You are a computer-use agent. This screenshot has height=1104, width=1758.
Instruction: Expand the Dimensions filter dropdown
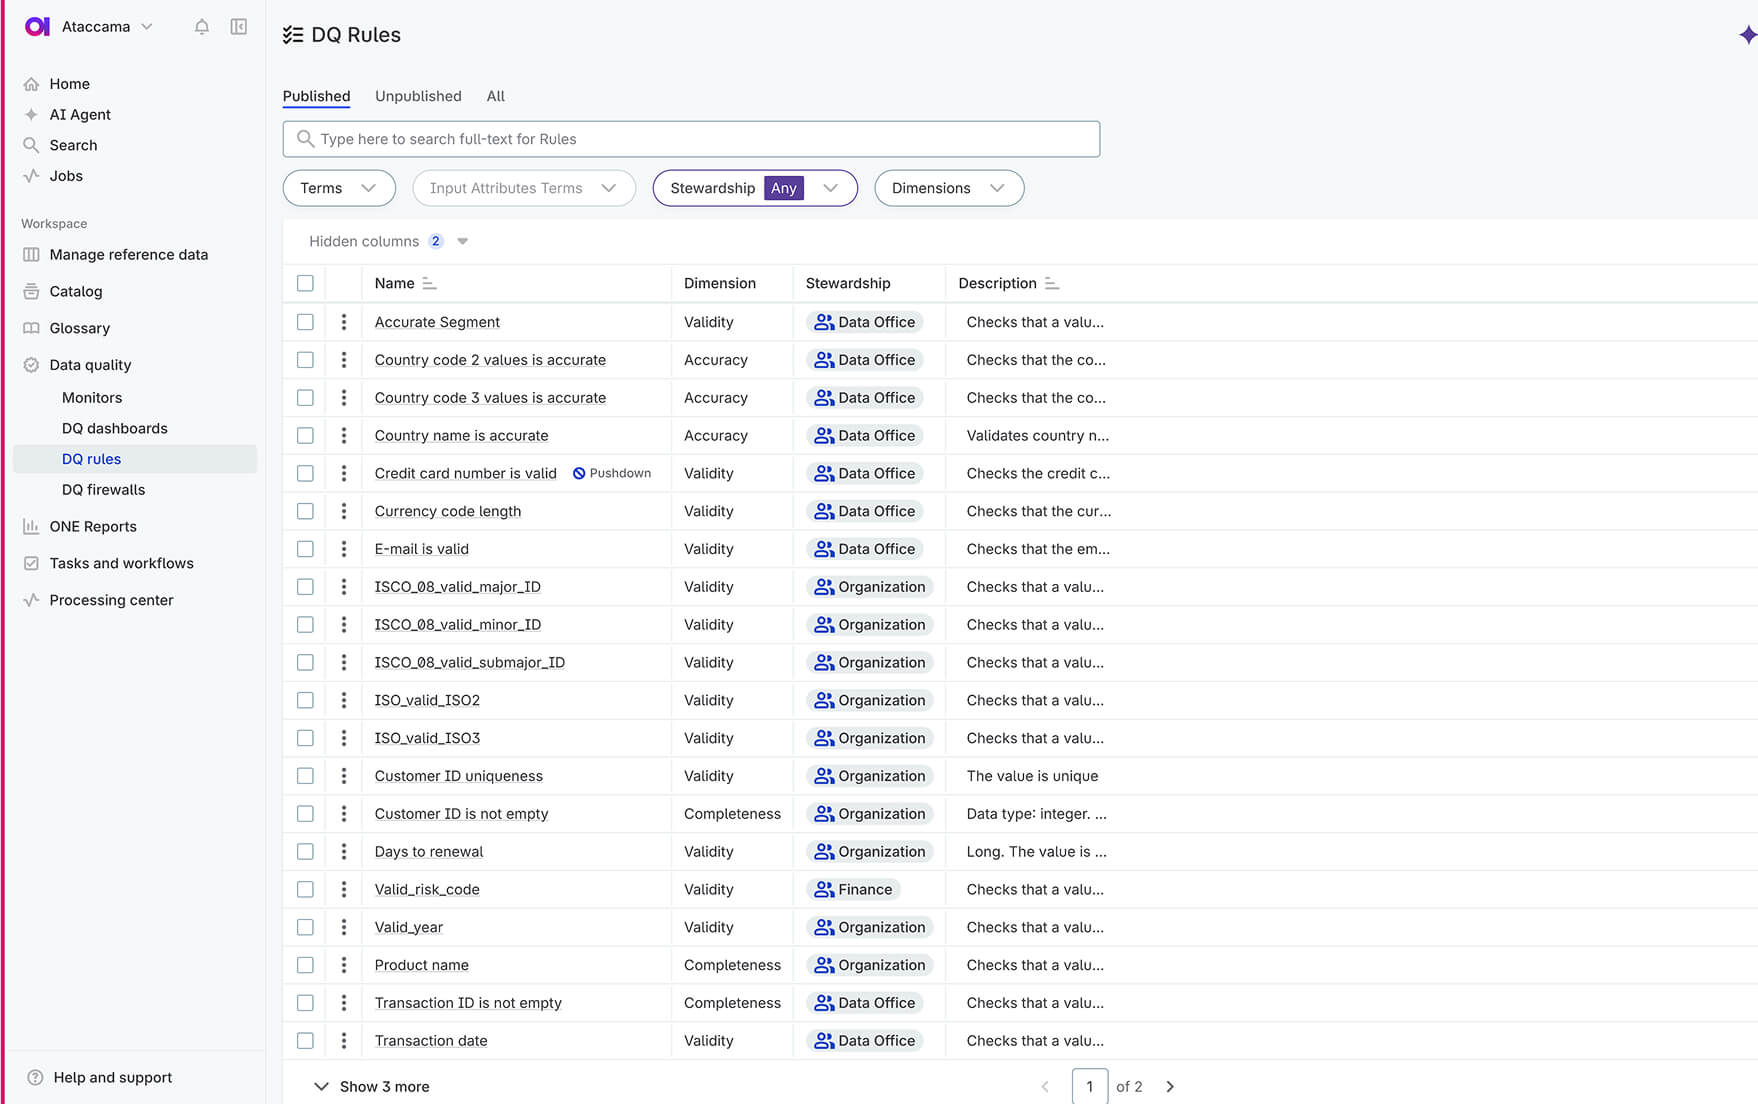click(948, 188)
